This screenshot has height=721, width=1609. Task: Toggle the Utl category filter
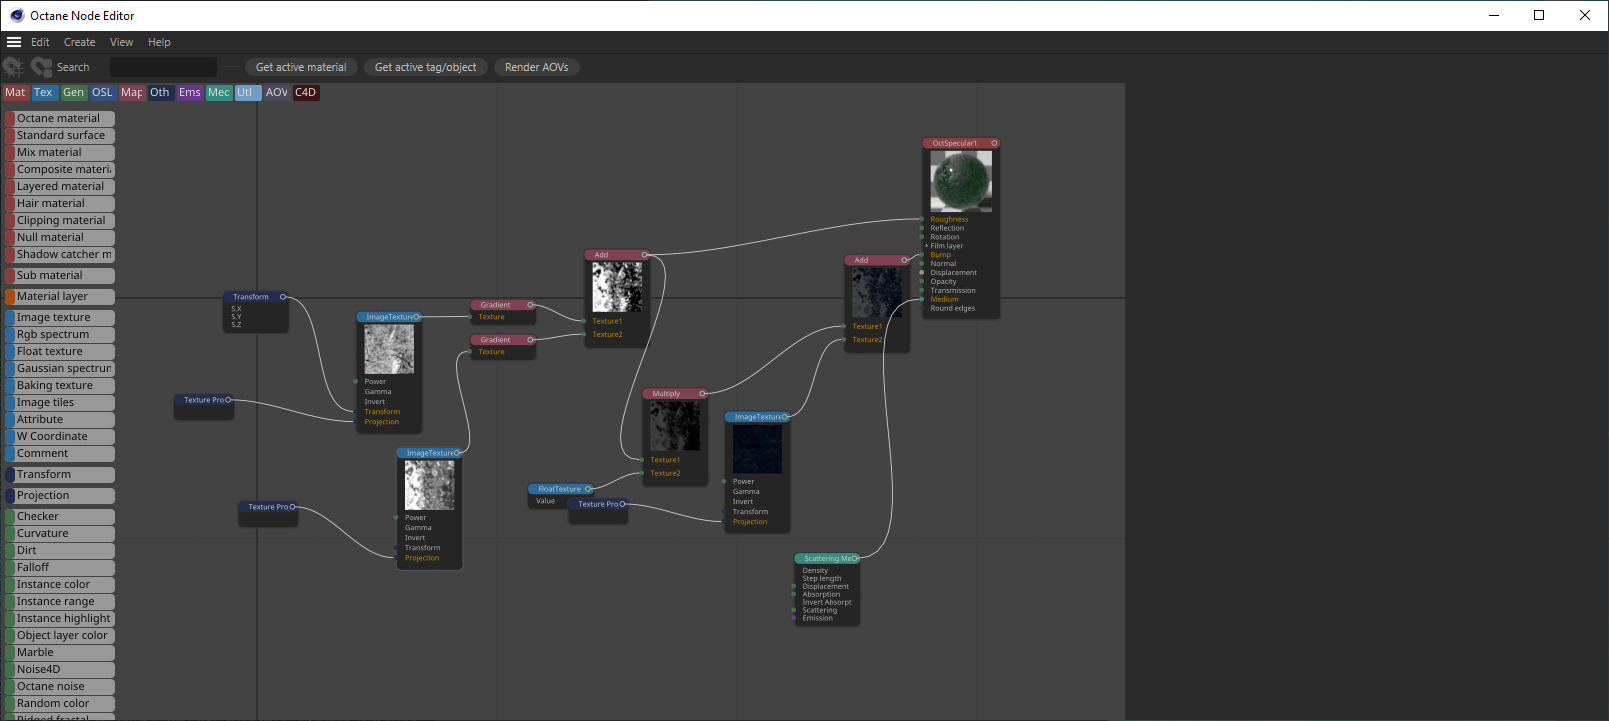click(248, 92)
